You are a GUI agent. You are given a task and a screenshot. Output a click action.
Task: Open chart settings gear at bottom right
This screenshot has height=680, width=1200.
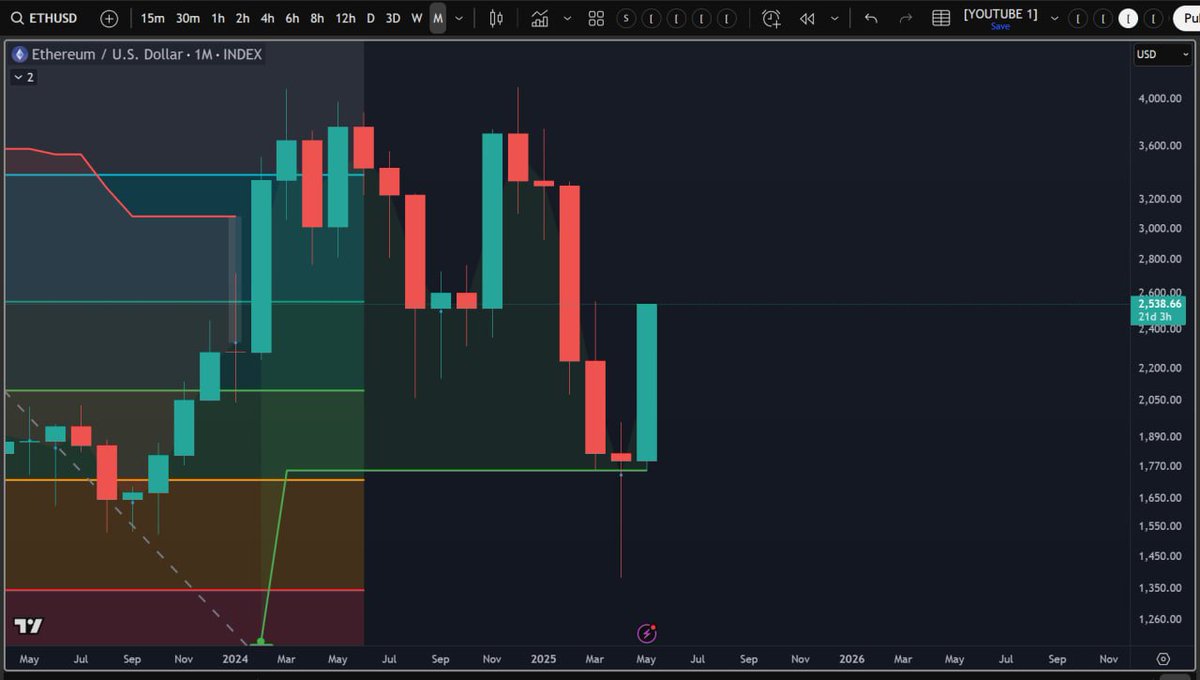click(x=1163, y=659)
